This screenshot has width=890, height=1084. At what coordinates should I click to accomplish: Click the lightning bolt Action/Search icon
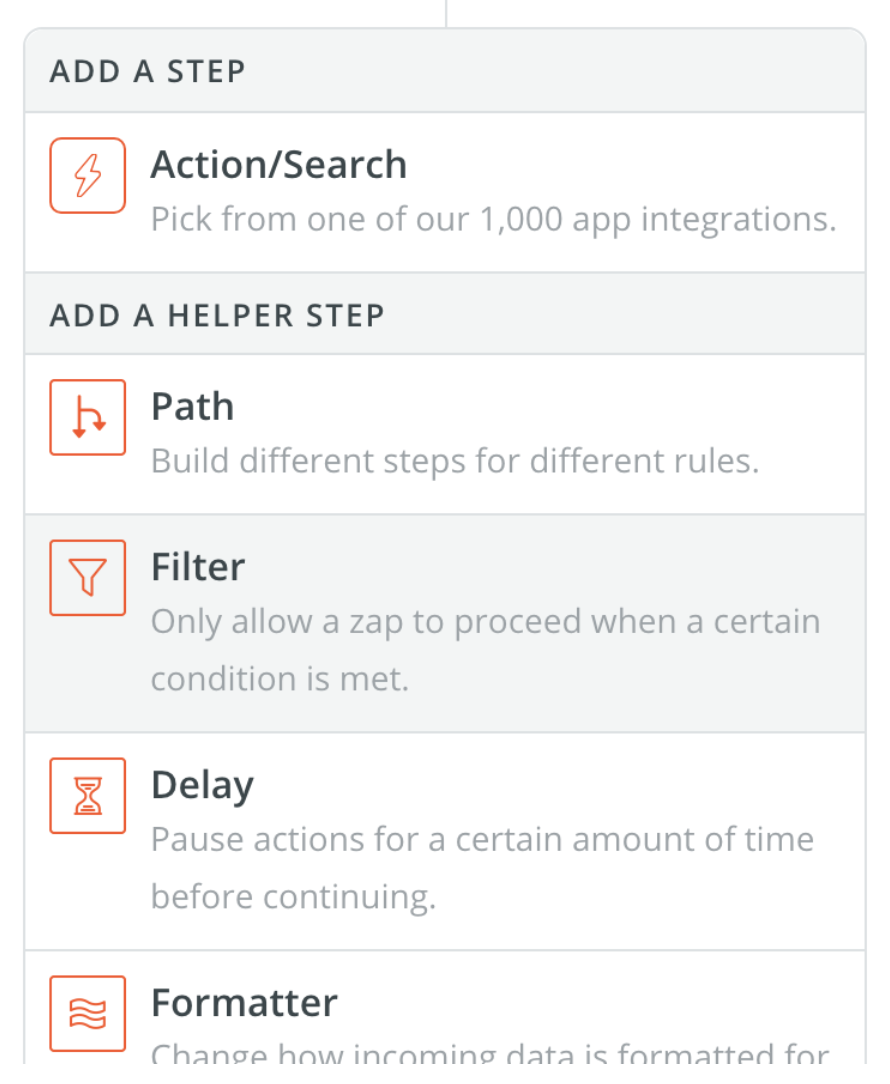(88, 176)
